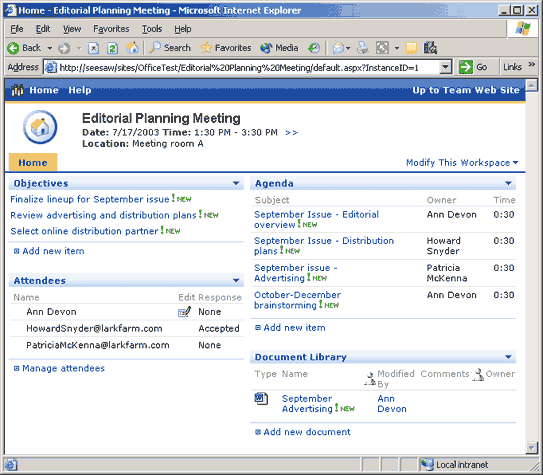Select the yellow Home tab
This screenshot has width=543, height=475.
[33, 162]
